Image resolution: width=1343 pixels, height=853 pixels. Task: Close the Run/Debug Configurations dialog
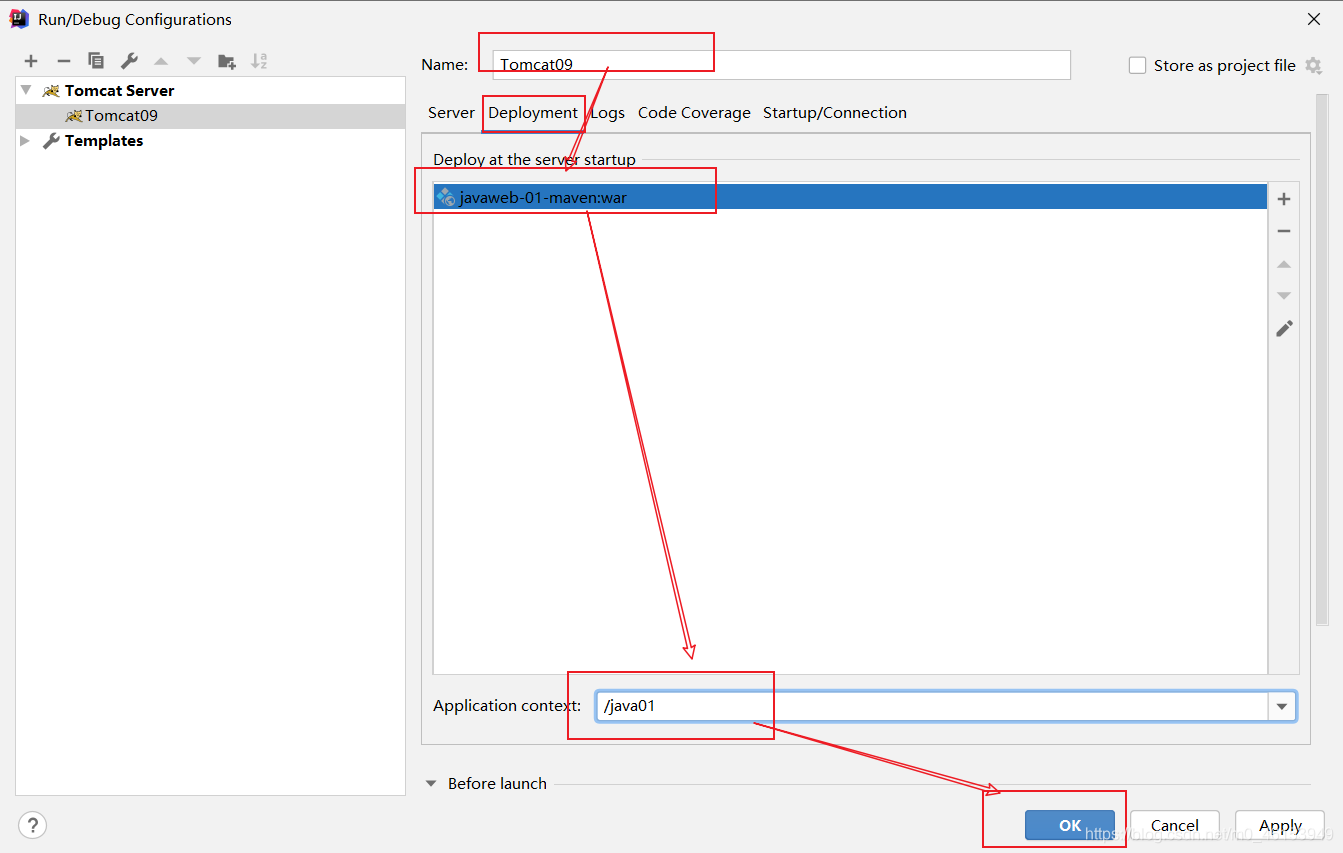point(1313,19)
